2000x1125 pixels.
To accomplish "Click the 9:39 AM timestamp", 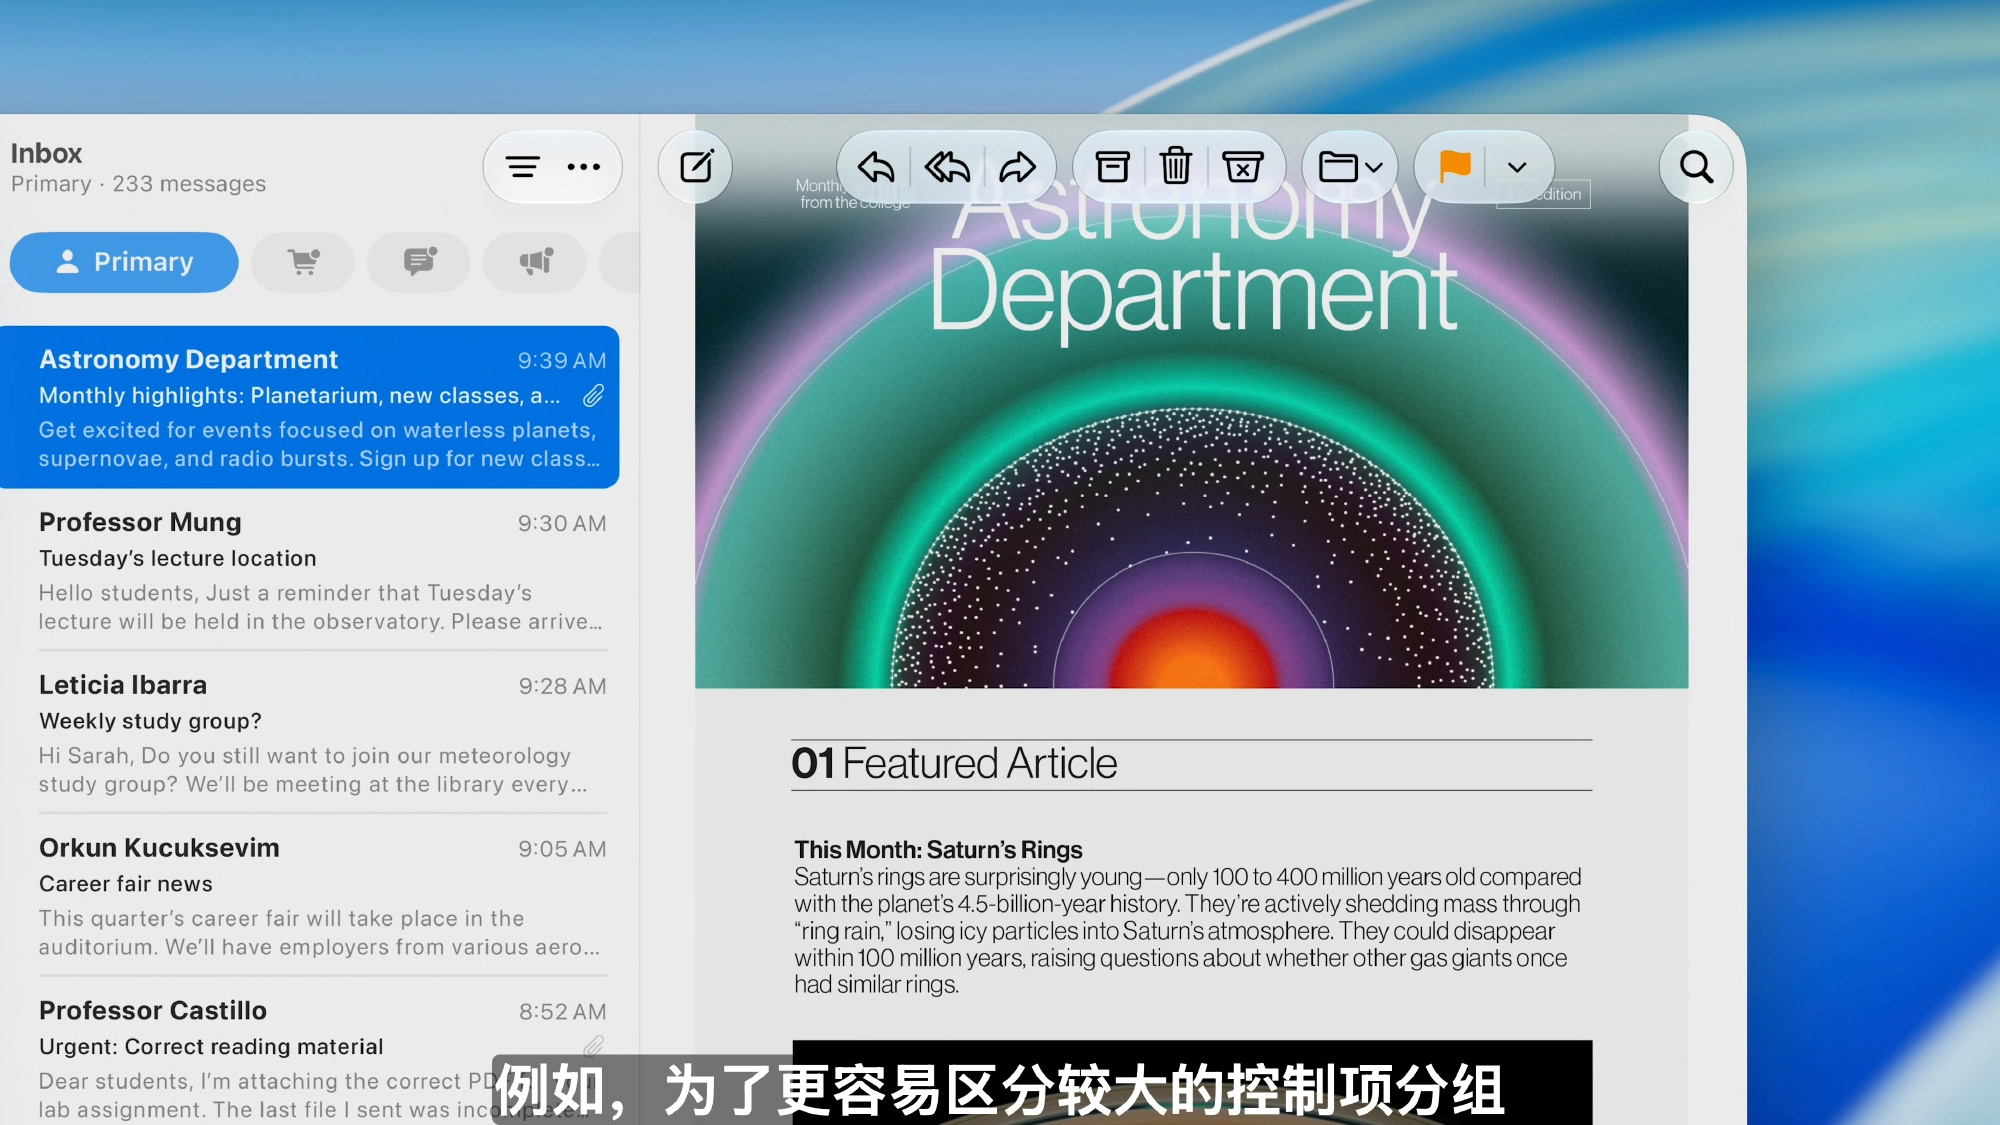I will [x=562, y=360].
